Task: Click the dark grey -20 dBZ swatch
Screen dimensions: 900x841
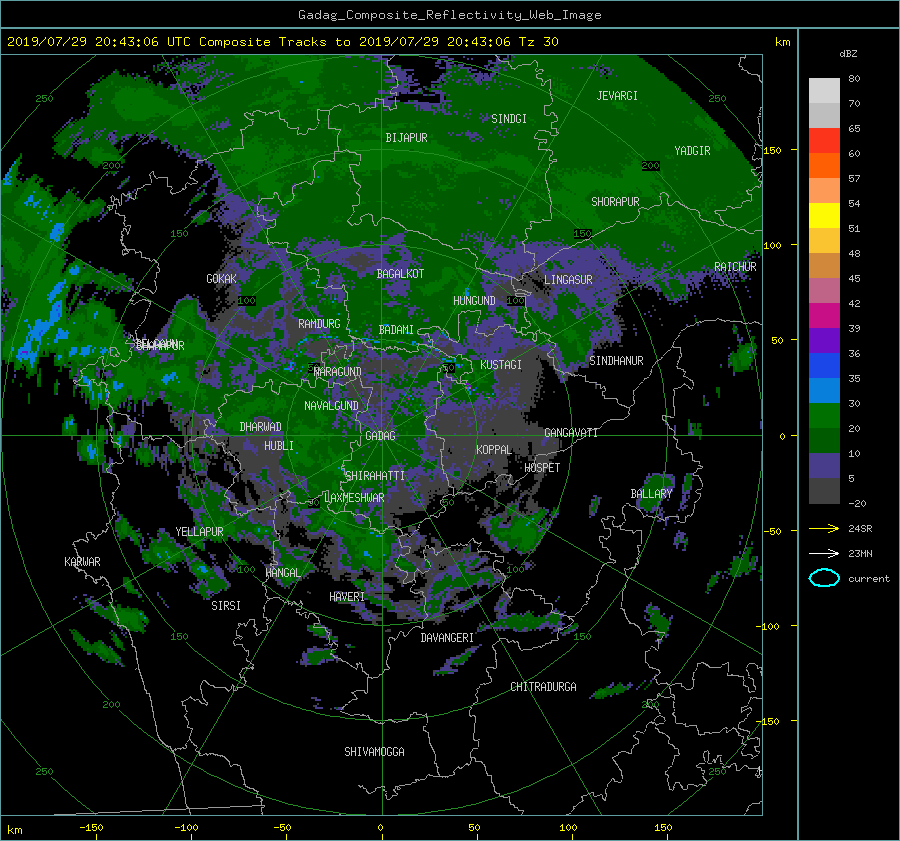Action: coord(824,491)
